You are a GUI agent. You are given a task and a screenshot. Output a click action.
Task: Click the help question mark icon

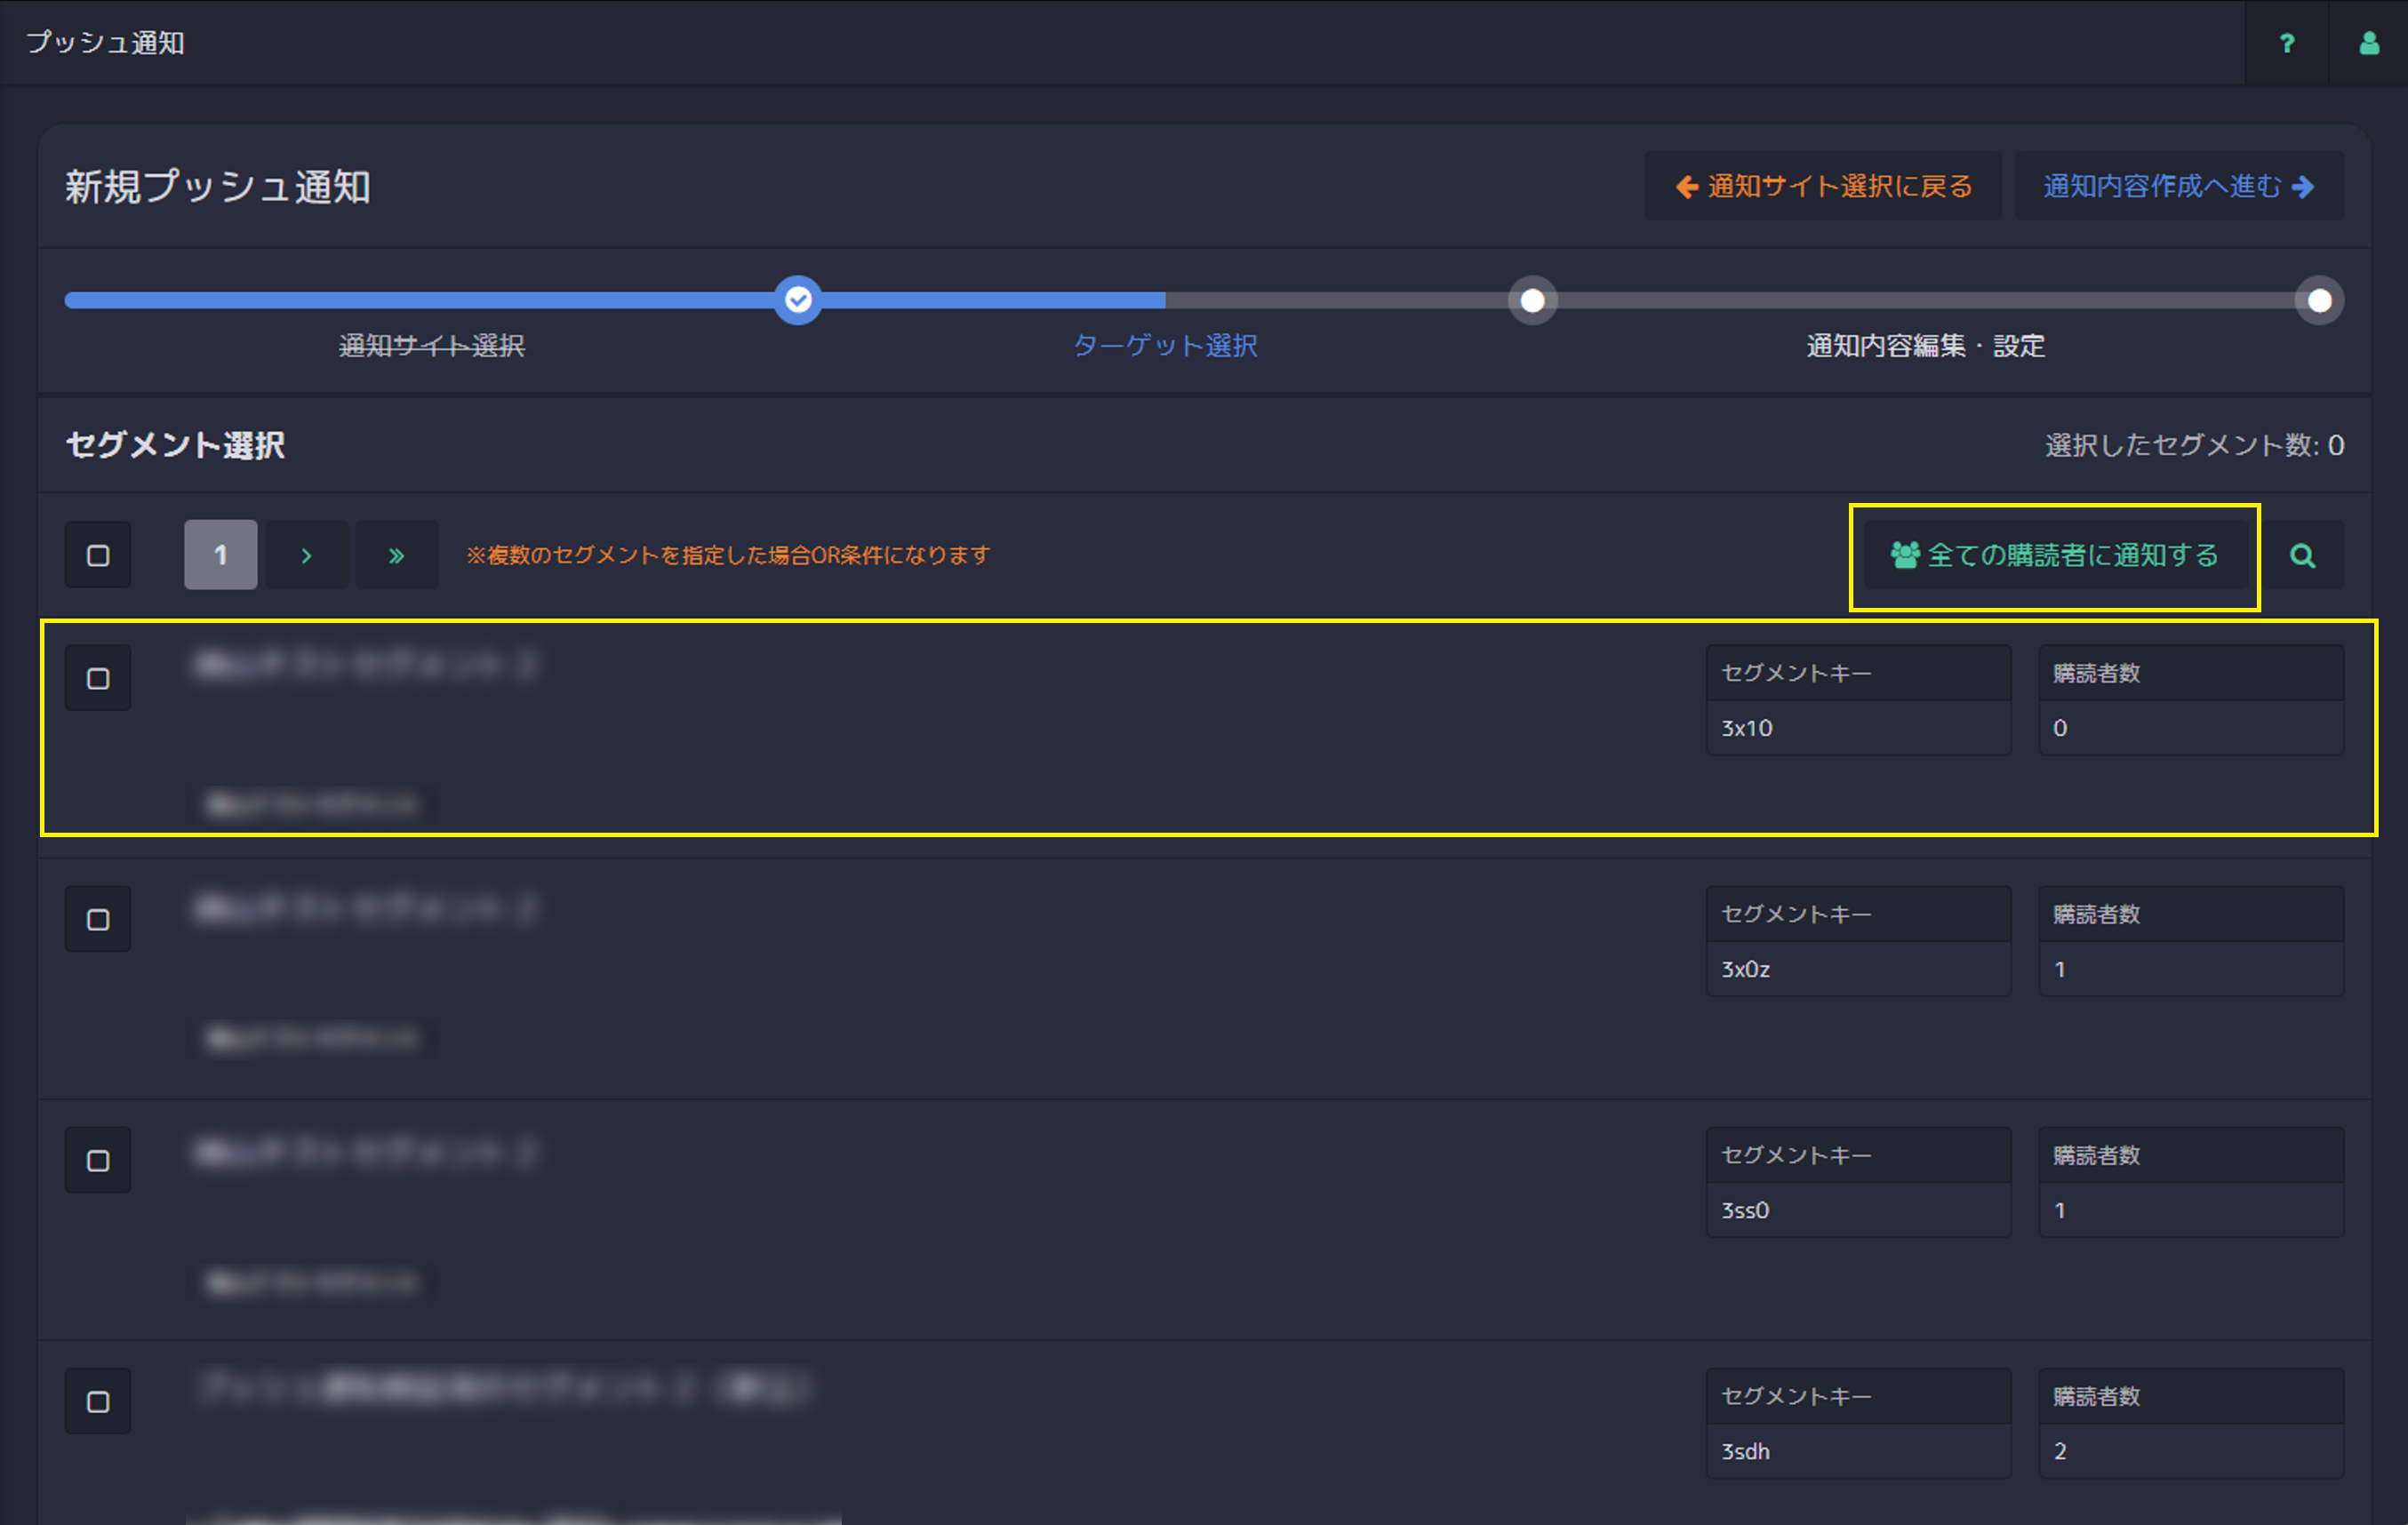2286,43
